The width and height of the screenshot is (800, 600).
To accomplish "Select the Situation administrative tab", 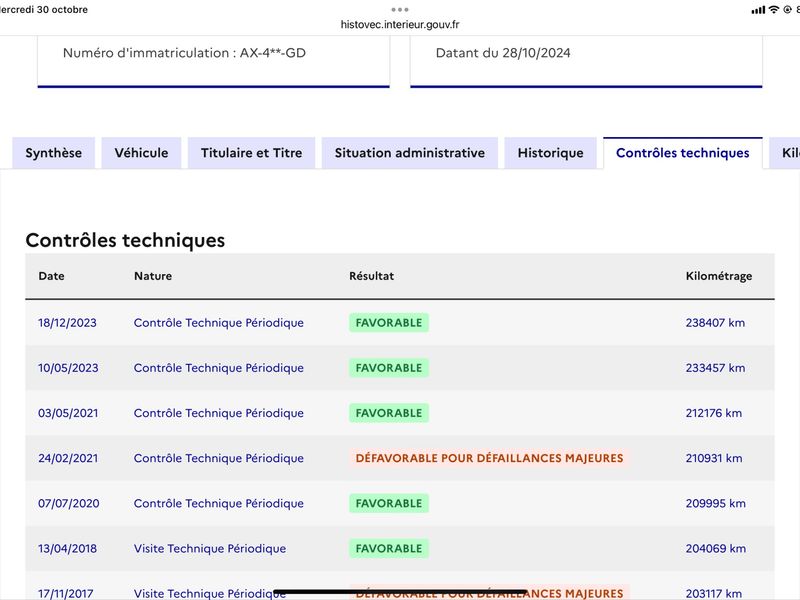I will coord(410,153).
